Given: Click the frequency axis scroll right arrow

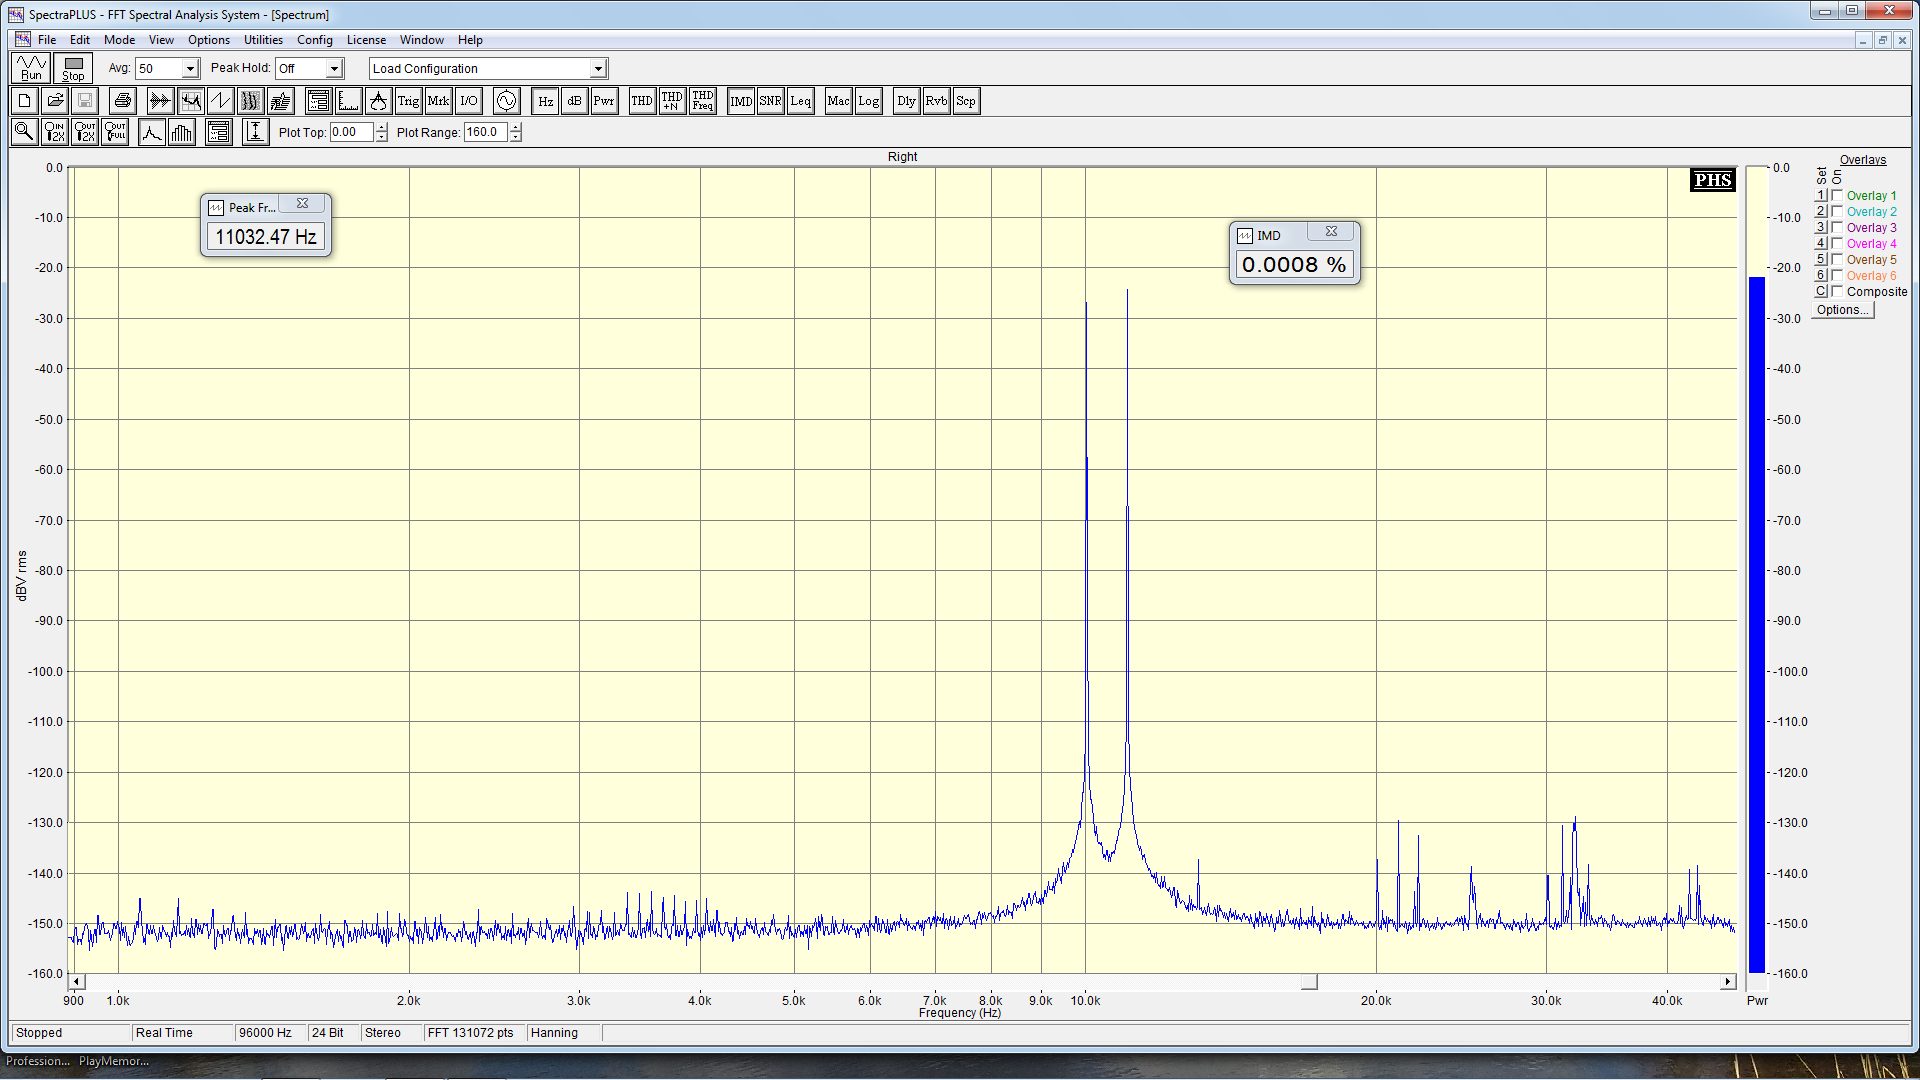Looking at the screenshot, I should (1728, 982).
